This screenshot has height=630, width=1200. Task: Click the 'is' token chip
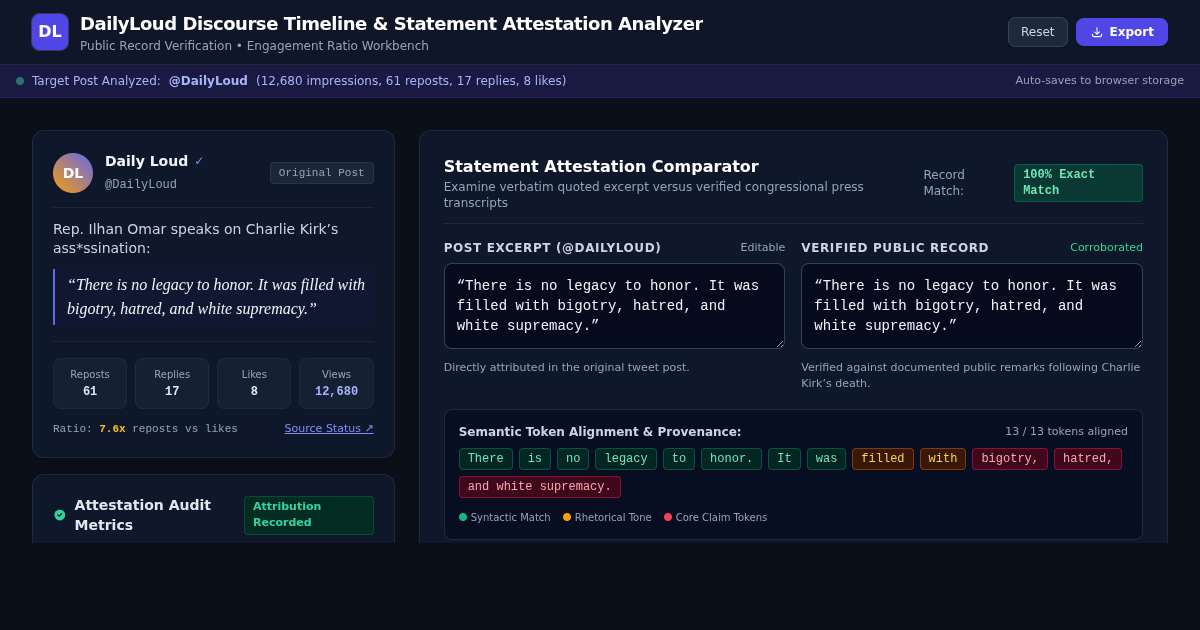[535, 459]
